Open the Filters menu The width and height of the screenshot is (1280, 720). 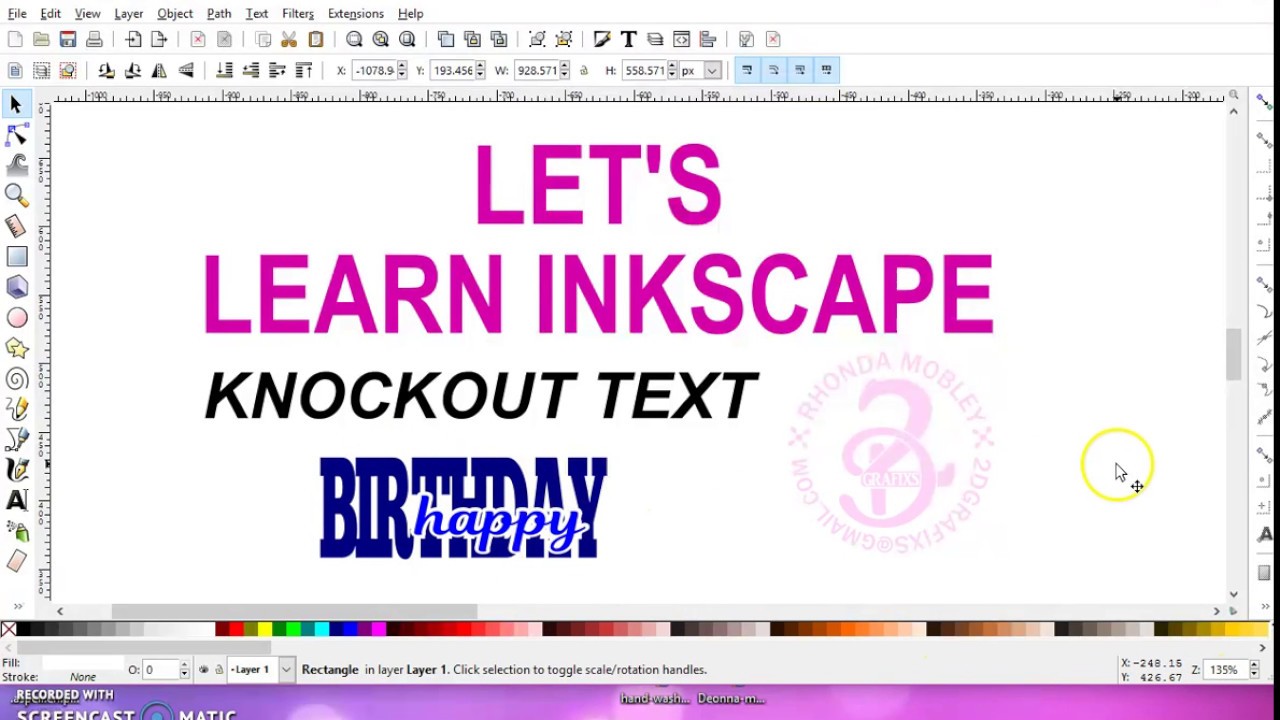click(x=298, y=13)
